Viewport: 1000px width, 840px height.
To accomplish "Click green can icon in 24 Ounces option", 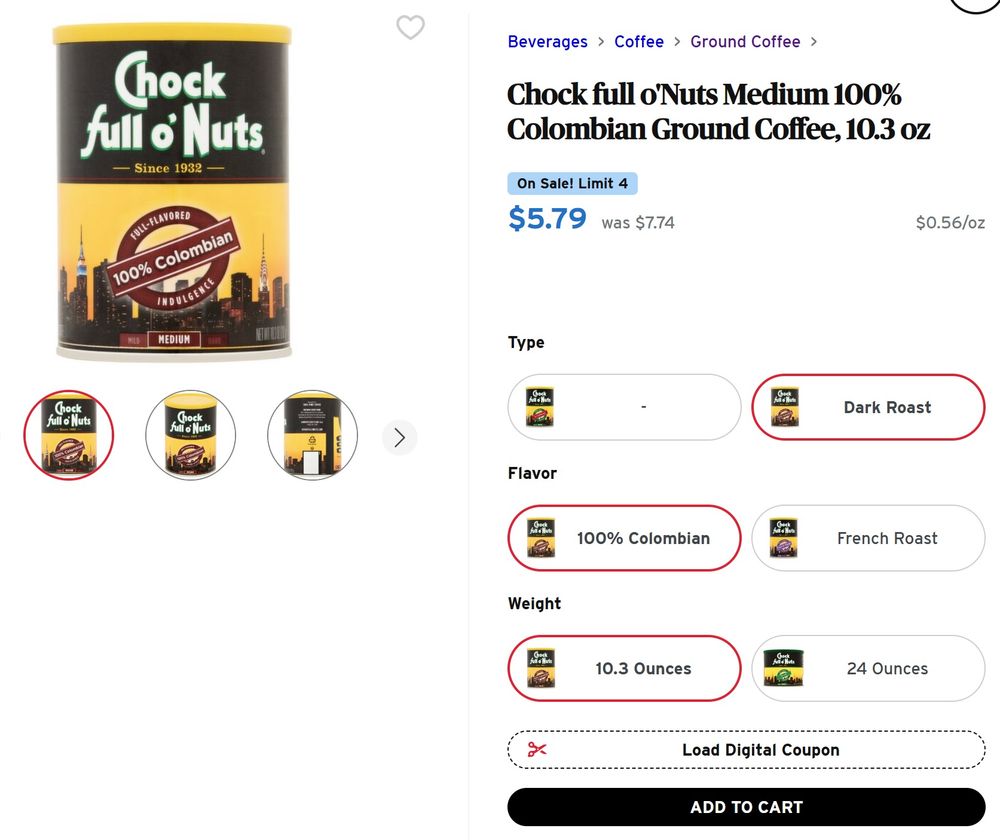I will point(784,668).
